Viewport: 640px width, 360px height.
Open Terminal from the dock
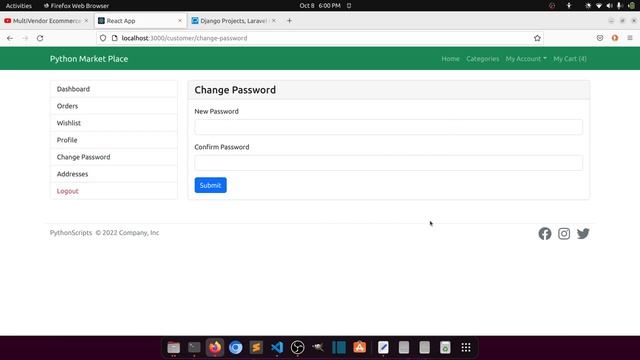point(194,347)
